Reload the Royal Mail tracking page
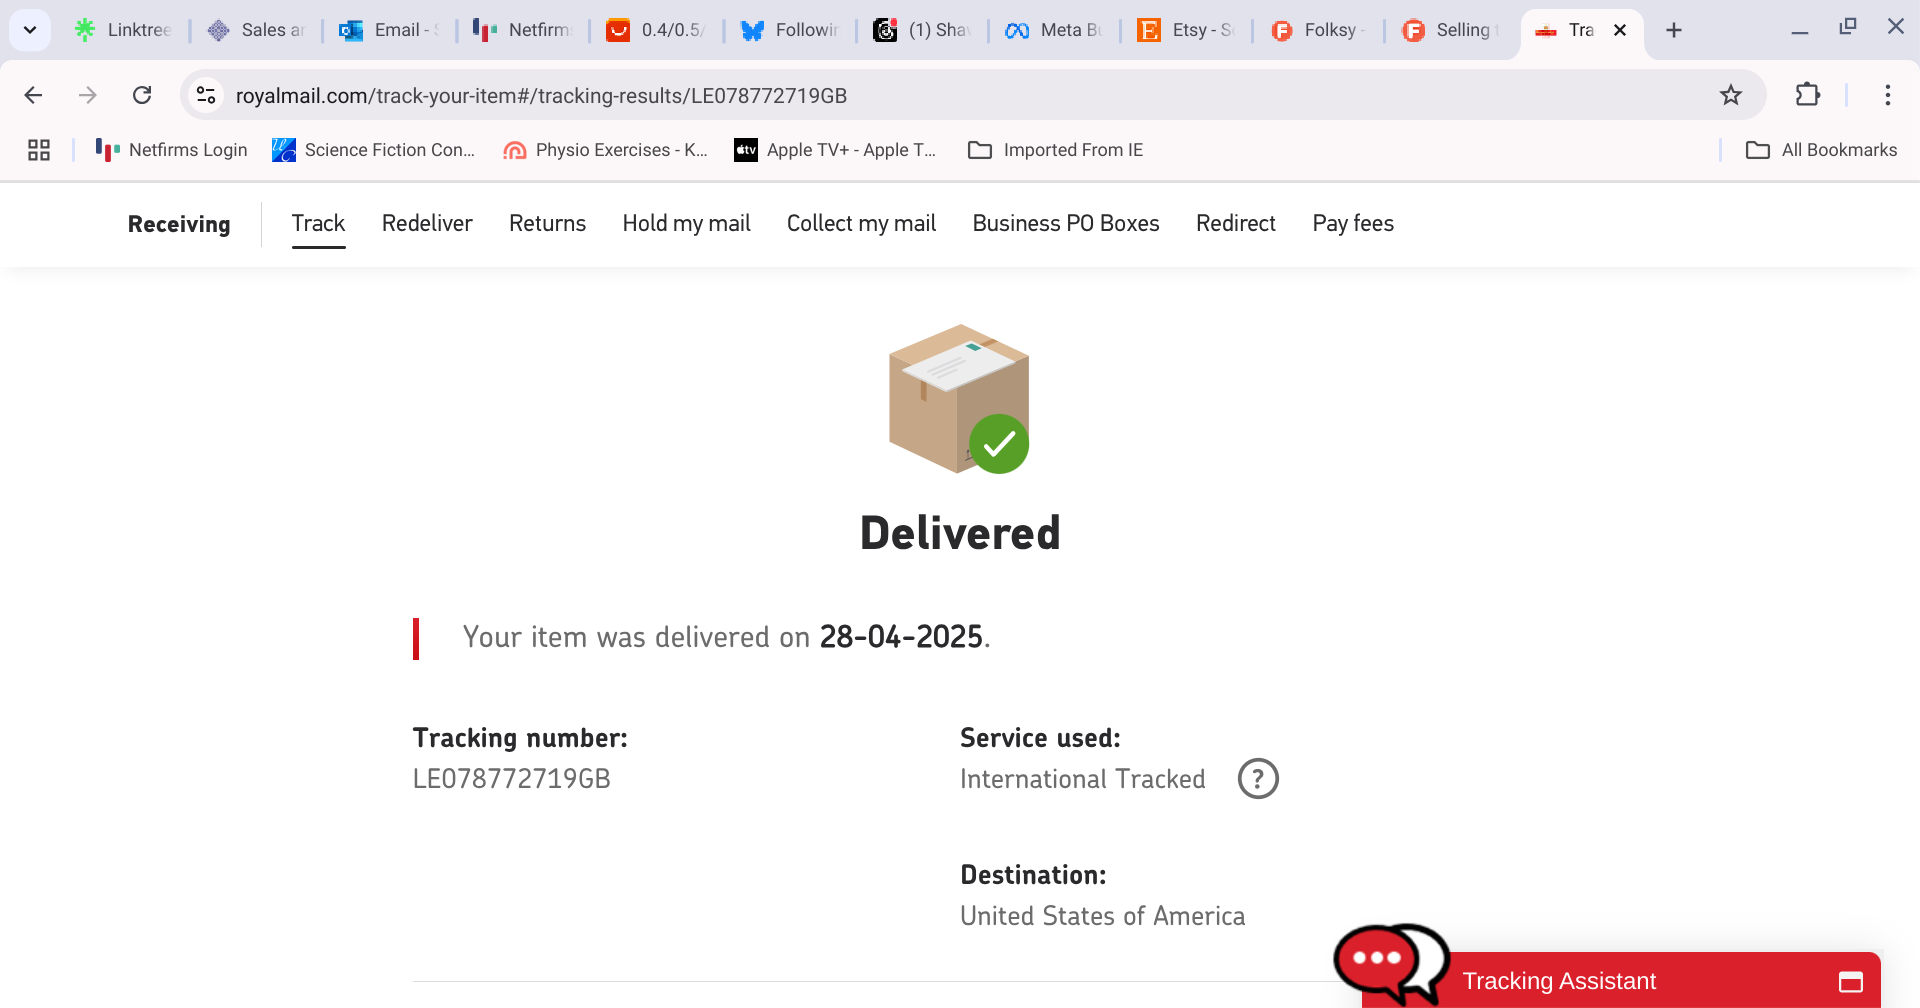Screen dimensions: 1920x1008 (142, 95)
